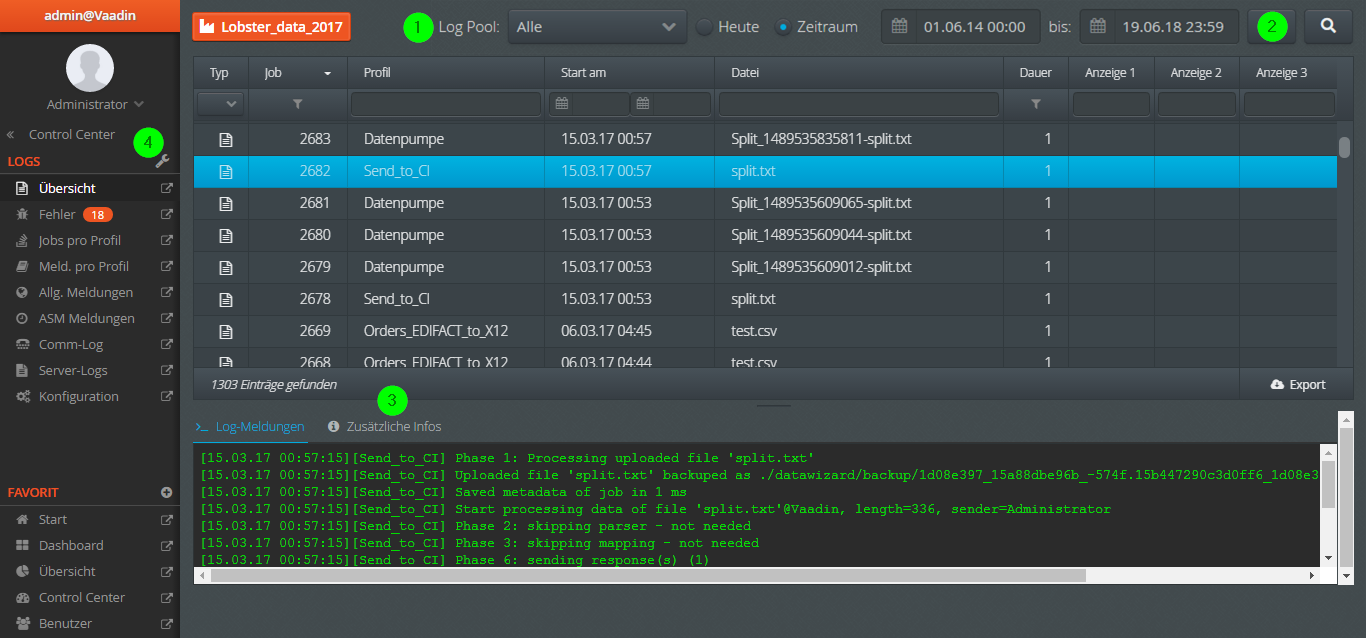Sort by Job column header arrow

click(x=327, y=73)
